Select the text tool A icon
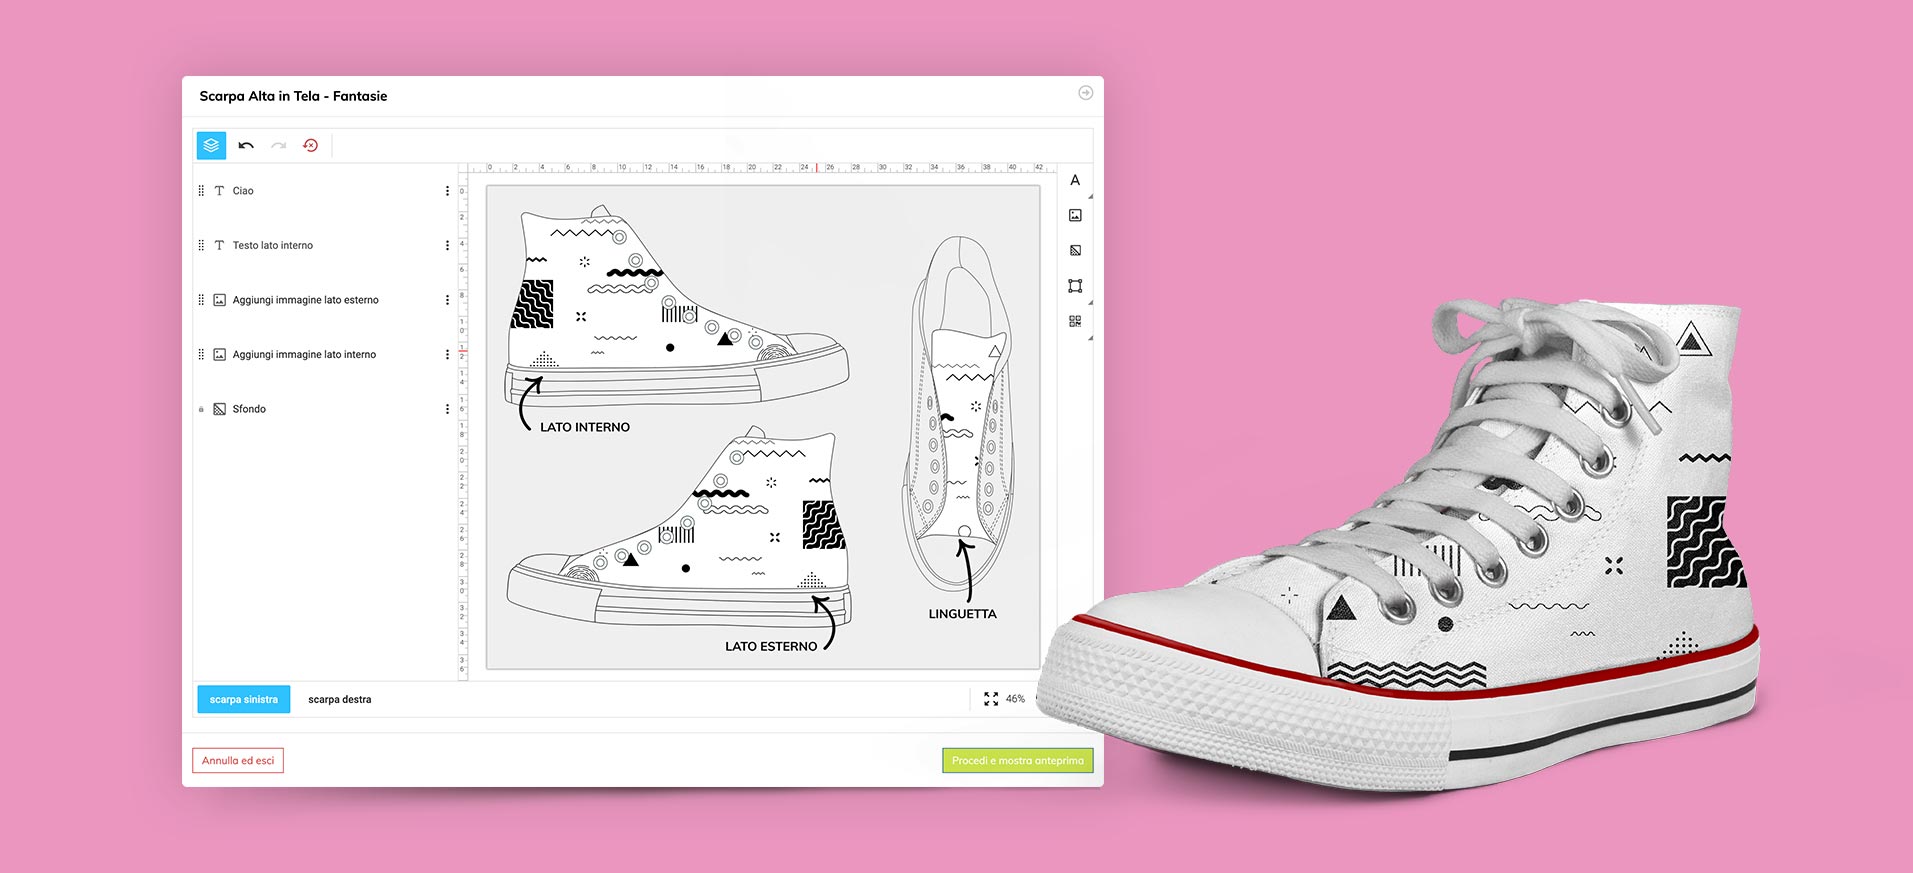The height and width of the screenshot is (873, 1913). (1075, 181)
